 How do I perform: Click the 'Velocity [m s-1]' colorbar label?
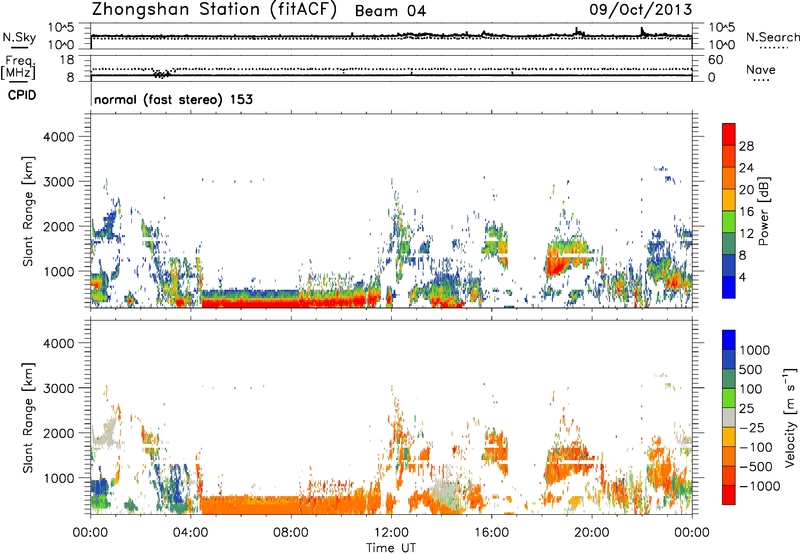click(x=791, y=417)
